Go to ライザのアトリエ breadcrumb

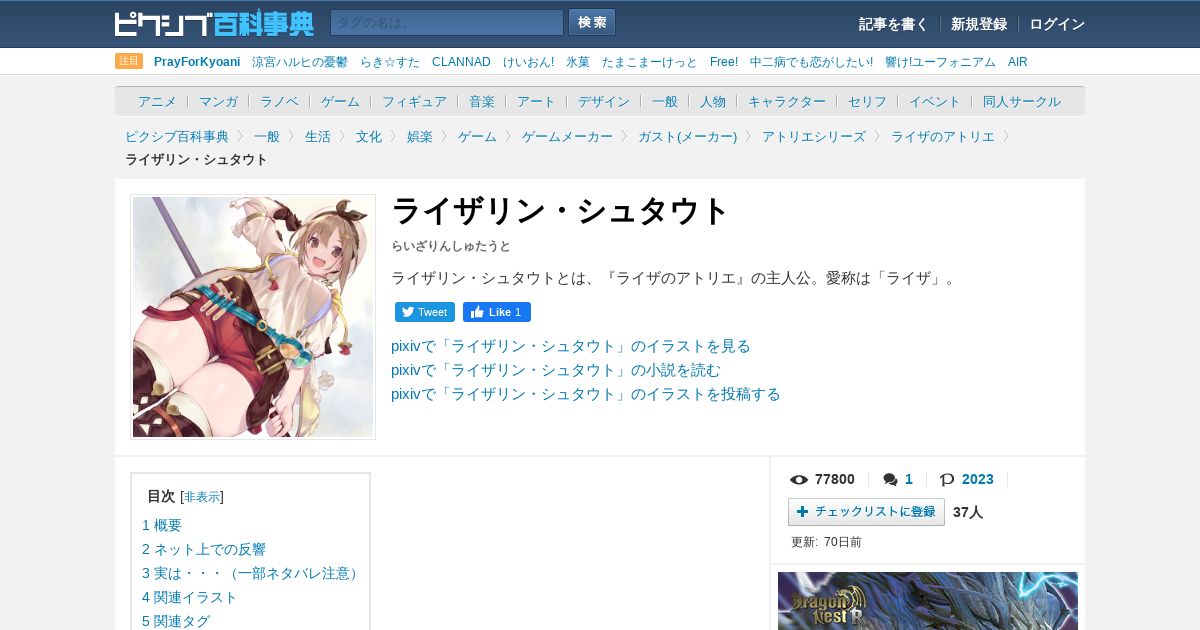pos(943,136)
